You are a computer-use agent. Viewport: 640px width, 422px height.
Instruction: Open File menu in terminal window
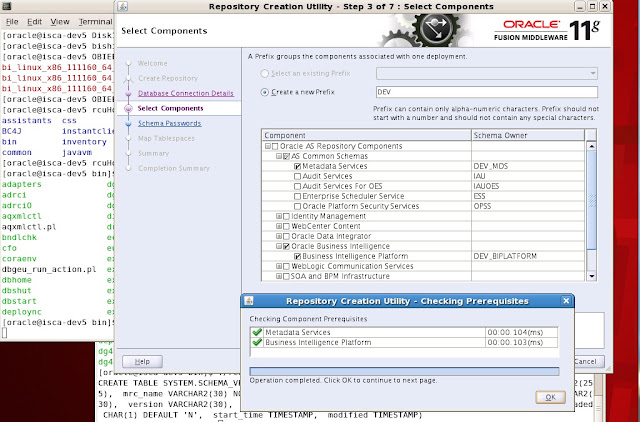pyautogui.click(x=12, y=22)
